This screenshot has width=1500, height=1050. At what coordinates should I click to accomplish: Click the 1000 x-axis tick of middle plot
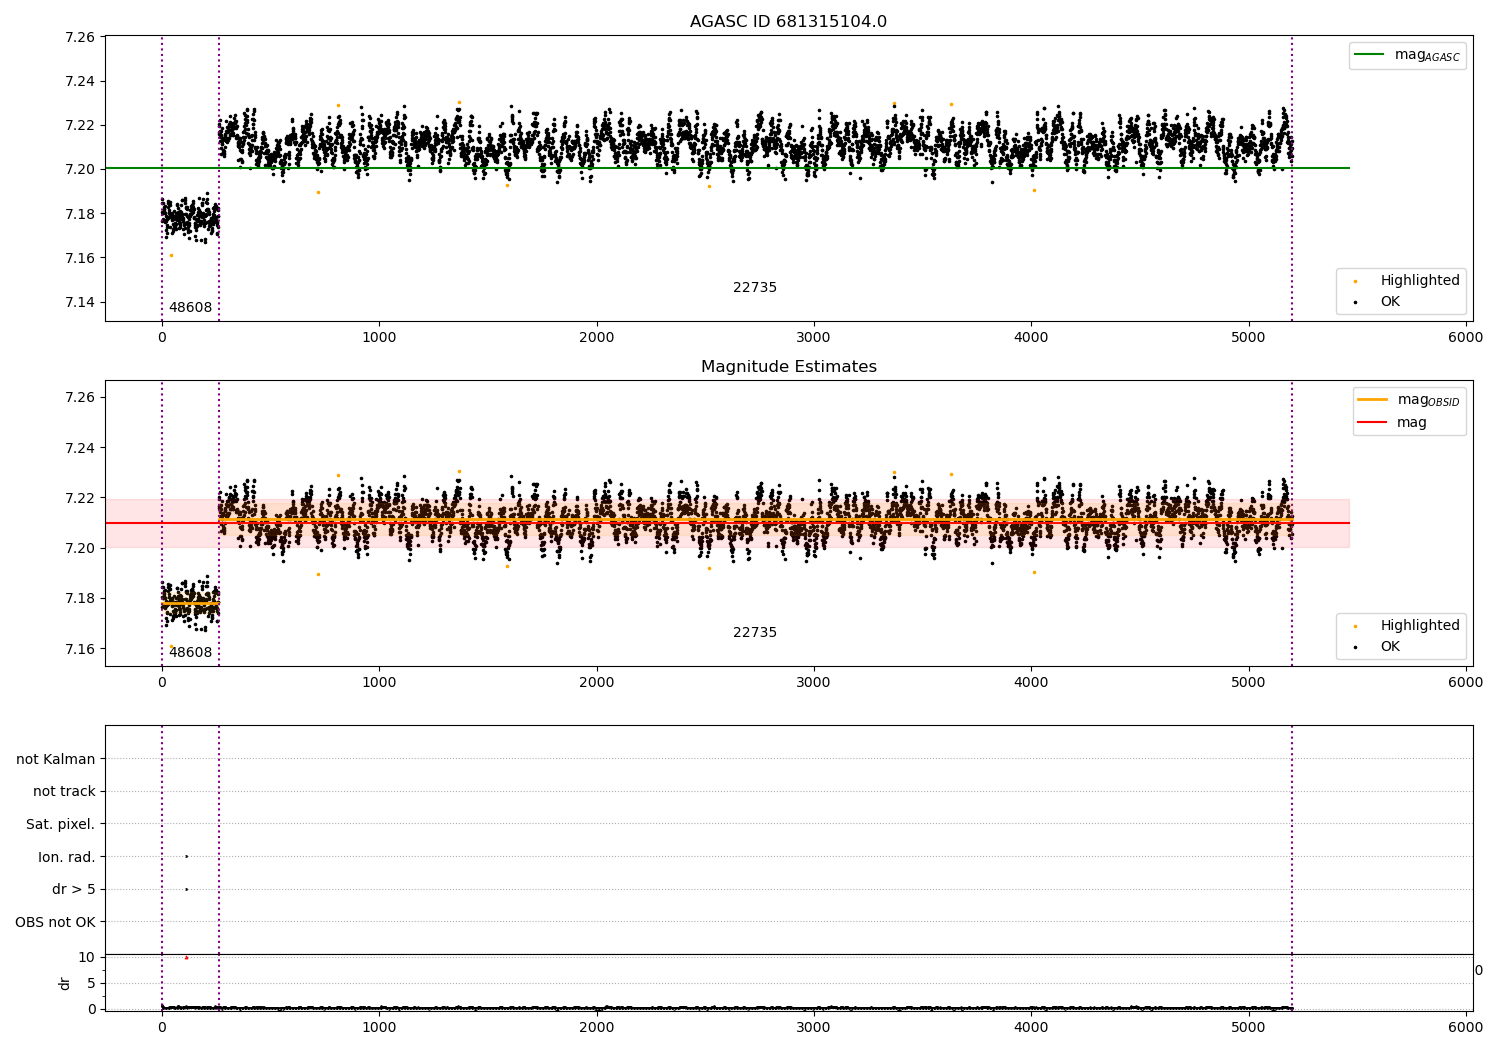pyautogui.click(x=379, y=683)
